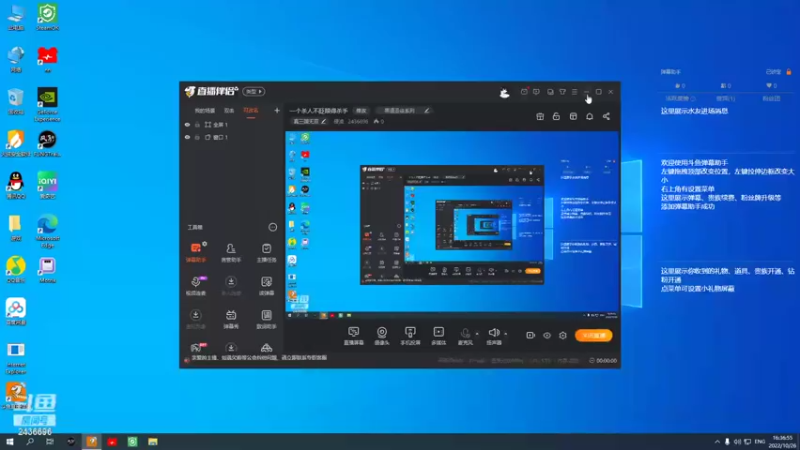Image resolution: width=800 pixels, height=450 pixels.
Task: Click the user avatar in title bar
Action: [504, 92]
